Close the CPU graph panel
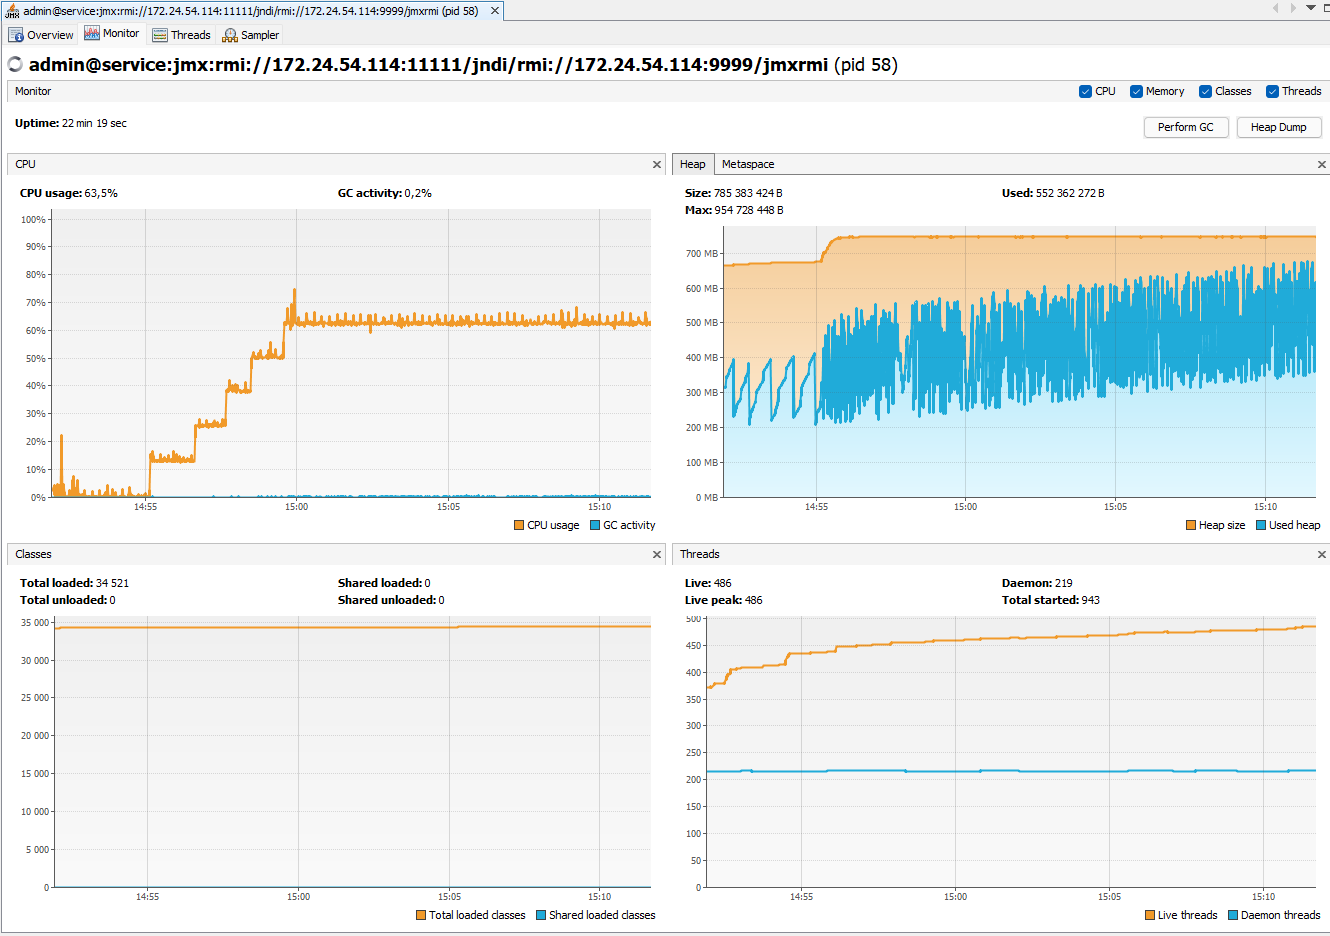The height and width of the screenshot is (936, 1330). (x=657, y=165)
